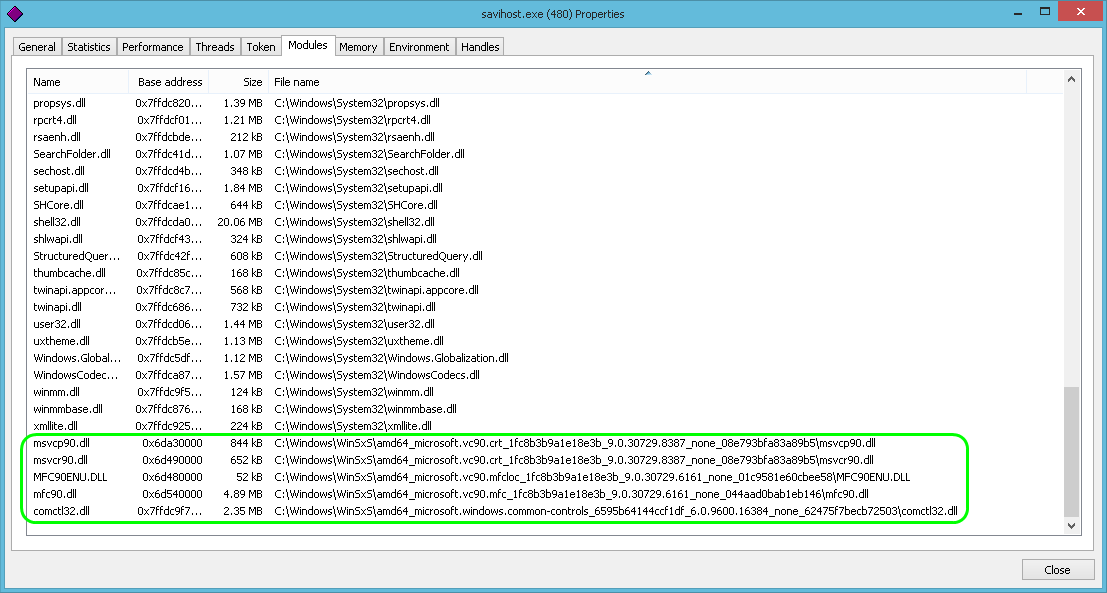The width and height of the screenshot is (1107, 593).
Task: Click the 1.39 MB size cell
Action: pos(243,103)
